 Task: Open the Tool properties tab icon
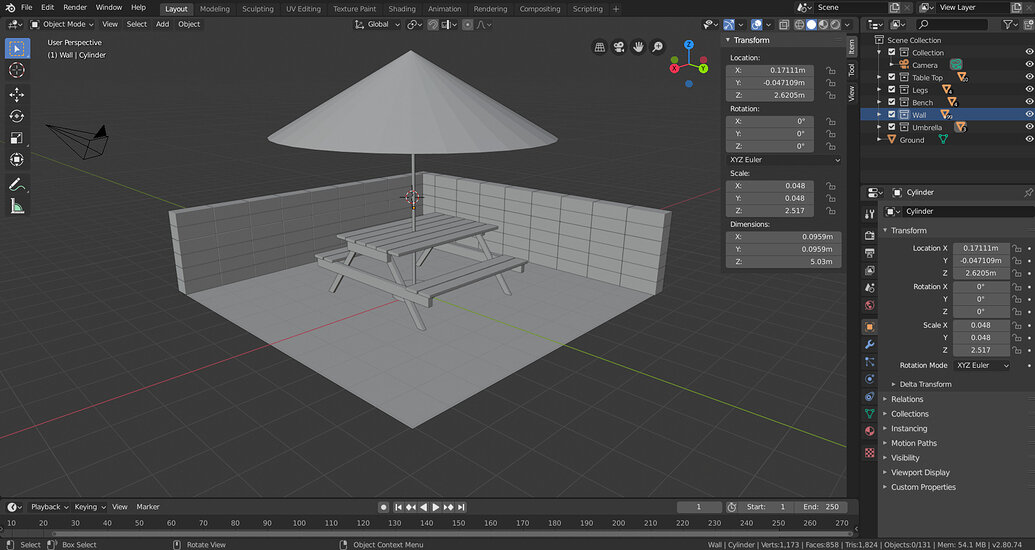coord(869,214)
